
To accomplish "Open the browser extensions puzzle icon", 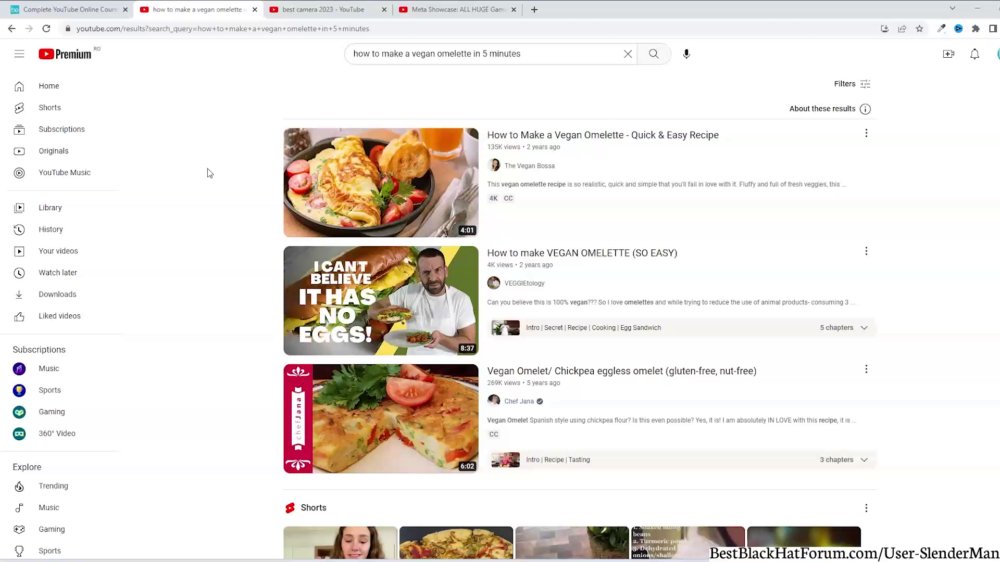I will (x=975, y=29).
